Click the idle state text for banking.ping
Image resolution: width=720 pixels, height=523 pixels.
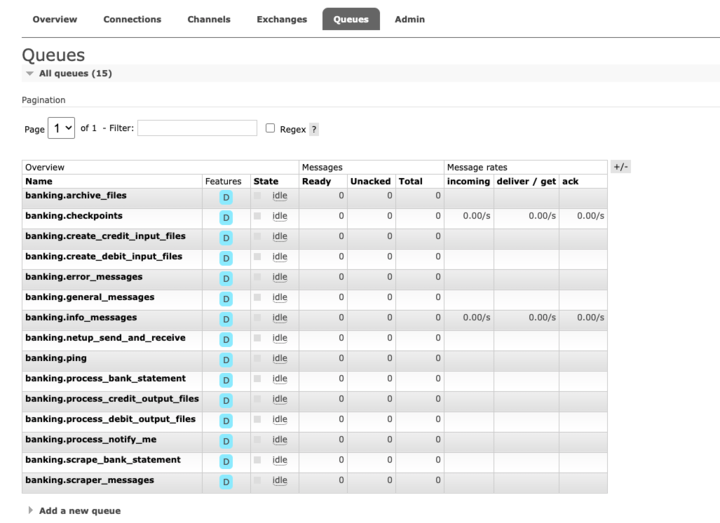[280, 358]
